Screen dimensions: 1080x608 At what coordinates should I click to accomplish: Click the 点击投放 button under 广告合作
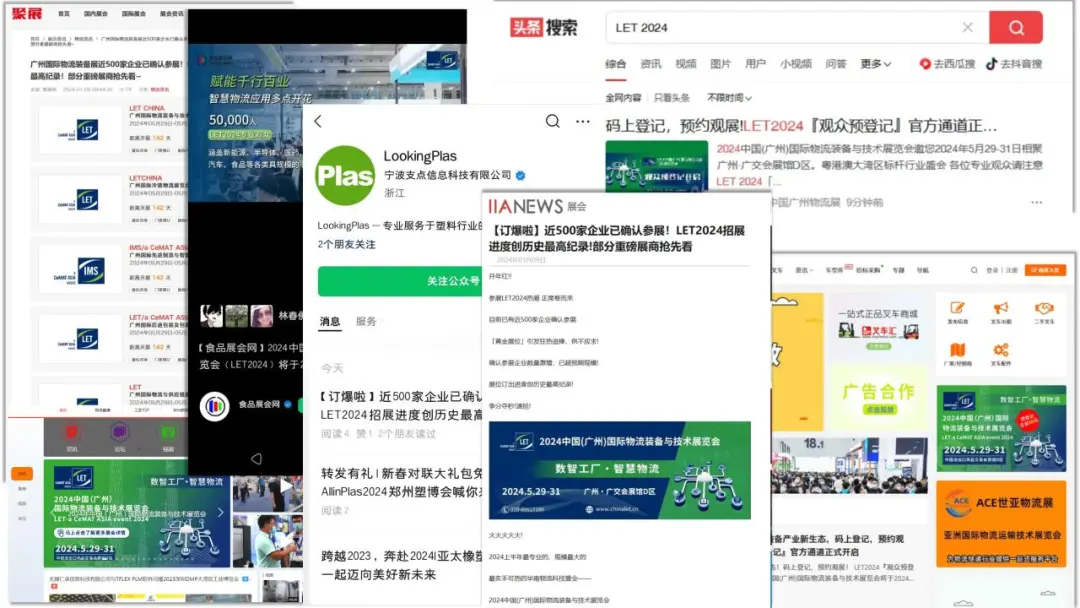pyautogui.click(x=878, y=410)
